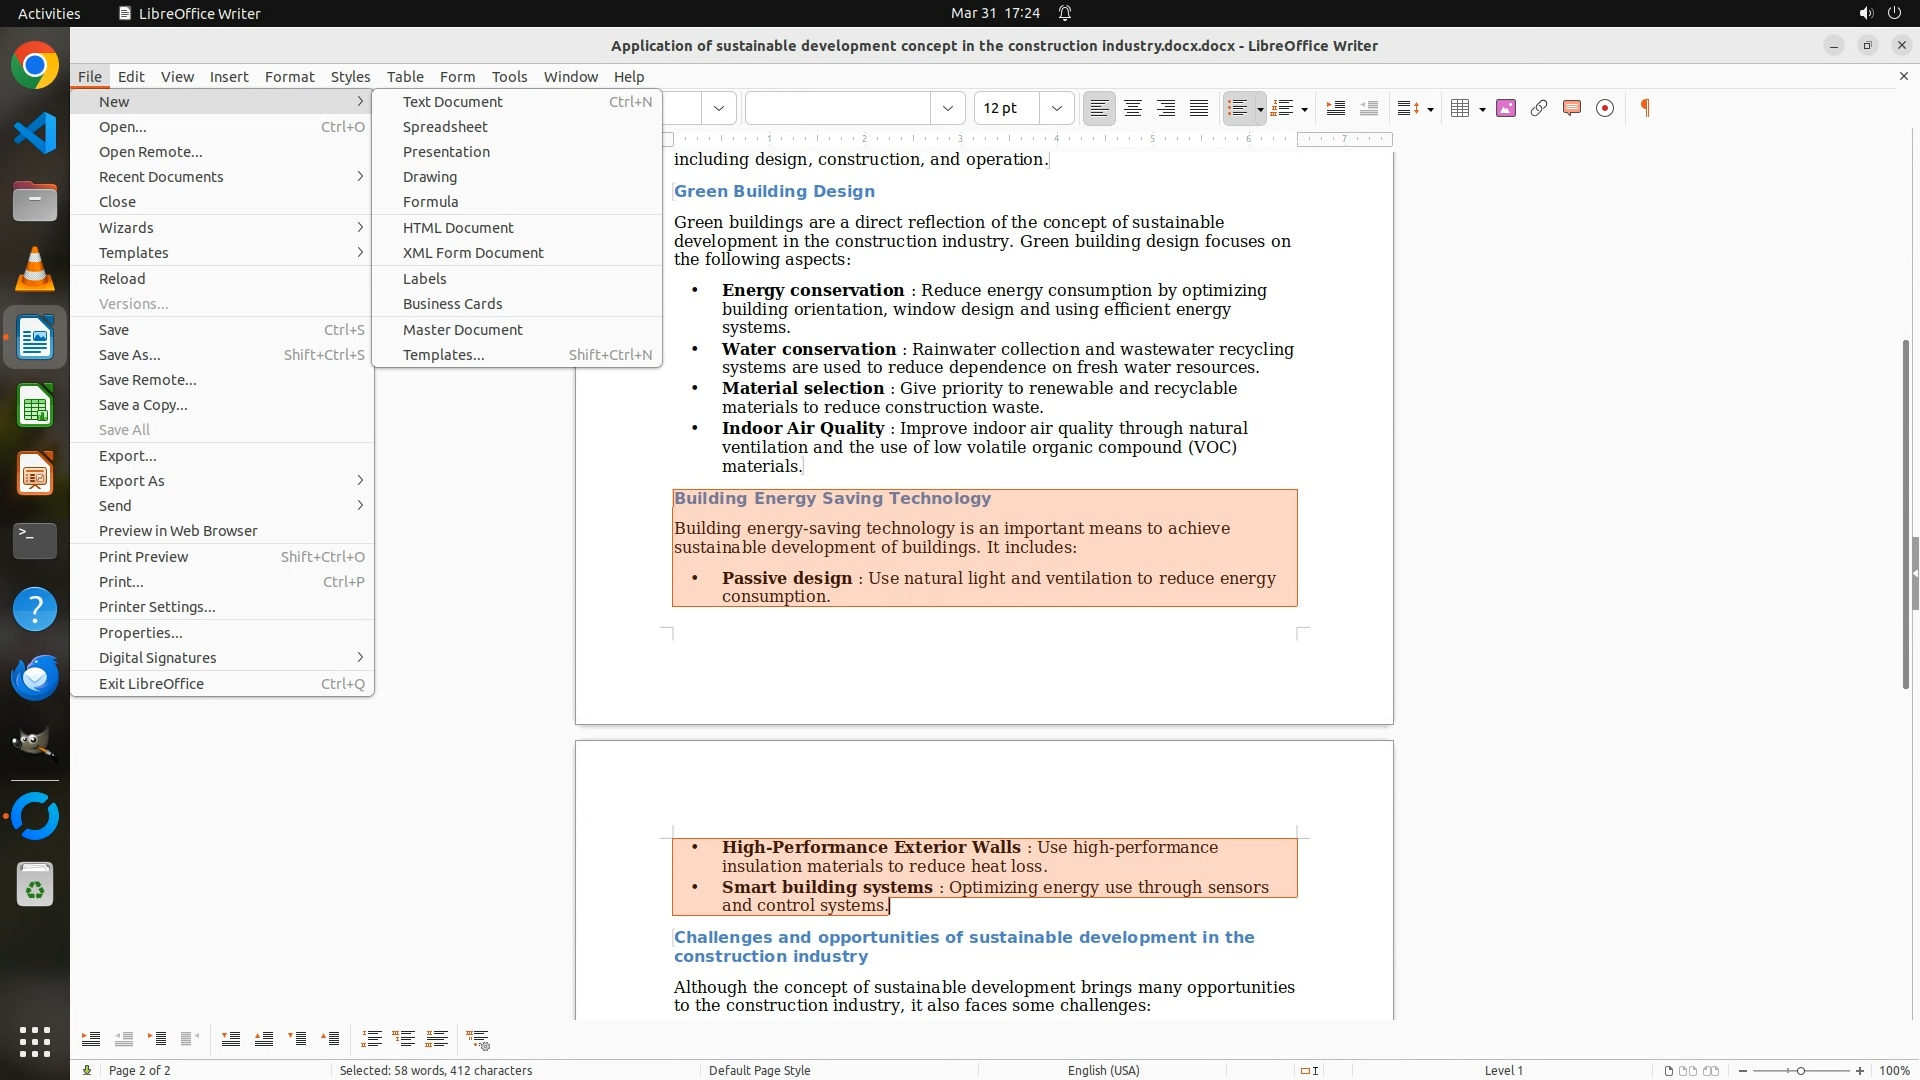Open Print Preview from File menu
Viewport: 1920px width, 1080px height.
coord(143,557)
